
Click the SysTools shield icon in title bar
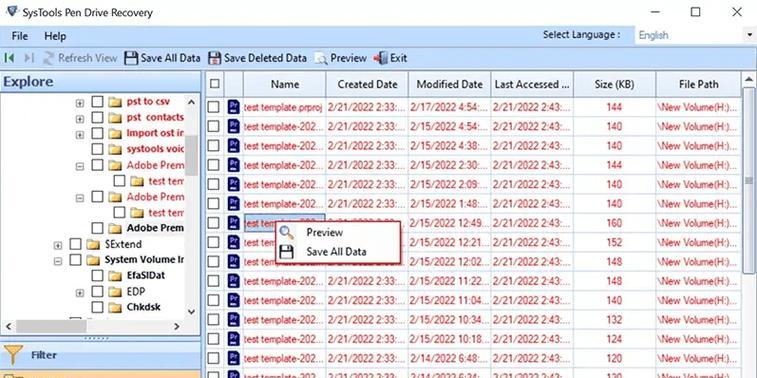coord(12,12)
